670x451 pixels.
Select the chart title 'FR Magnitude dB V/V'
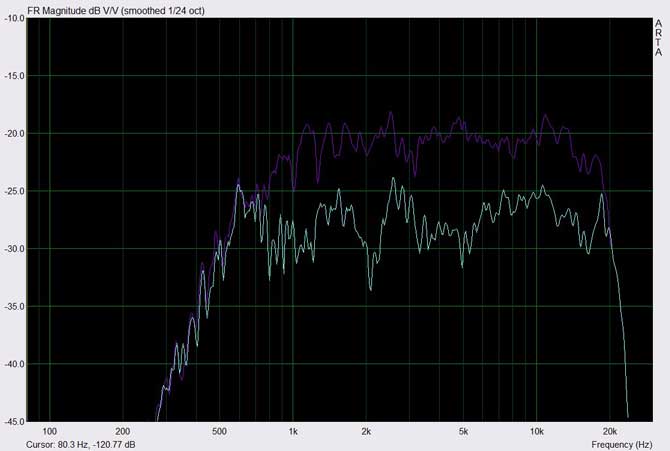click(x=73, y=11)
